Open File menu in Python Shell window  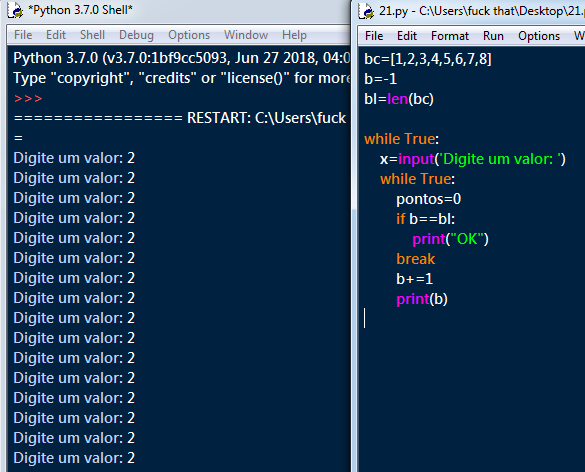[x=23, y=35]
